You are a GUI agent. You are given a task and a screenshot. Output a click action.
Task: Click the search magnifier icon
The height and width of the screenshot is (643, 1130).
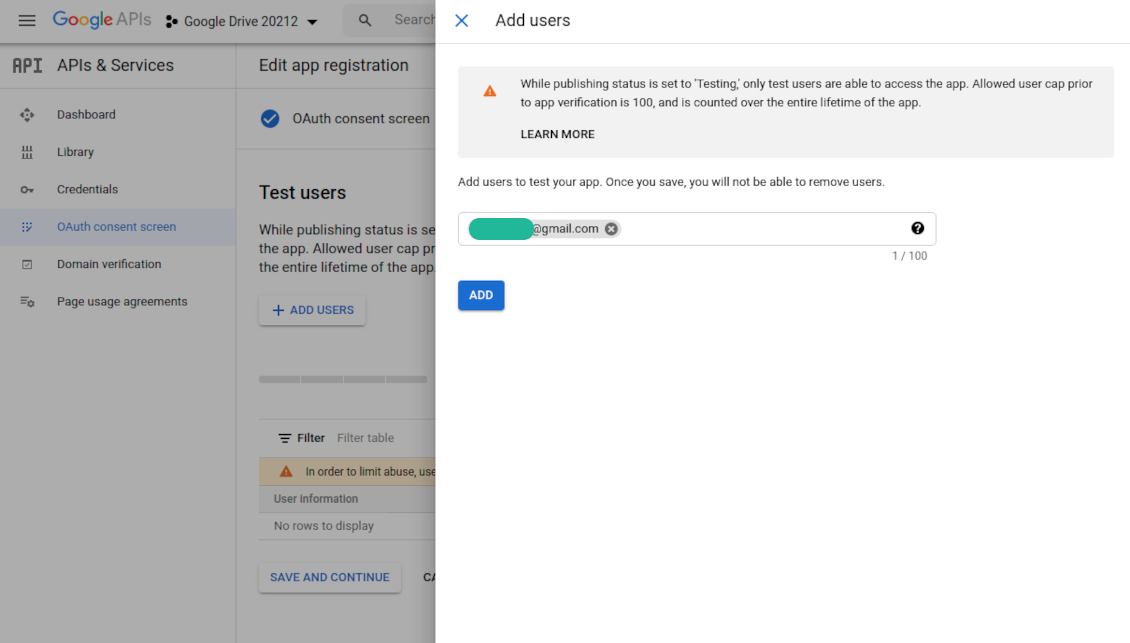pyautogui.click(x=365, y=21)
